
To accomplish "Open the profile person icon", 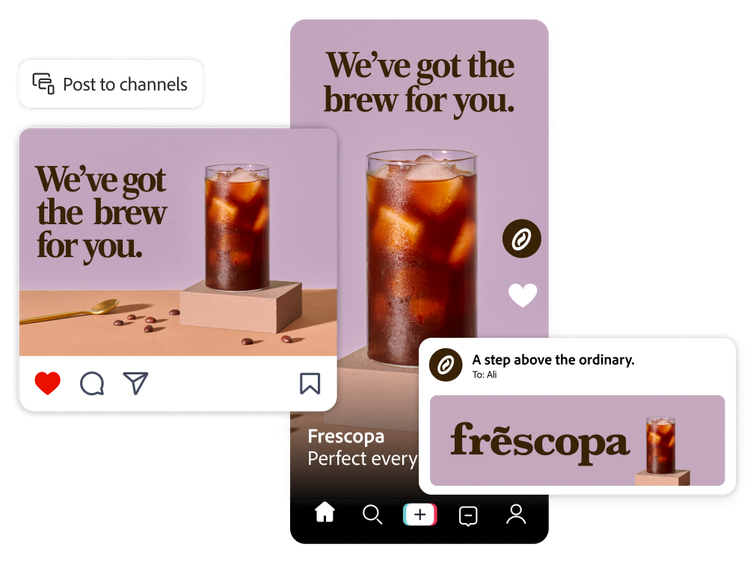I will click(x=516, y=514).
